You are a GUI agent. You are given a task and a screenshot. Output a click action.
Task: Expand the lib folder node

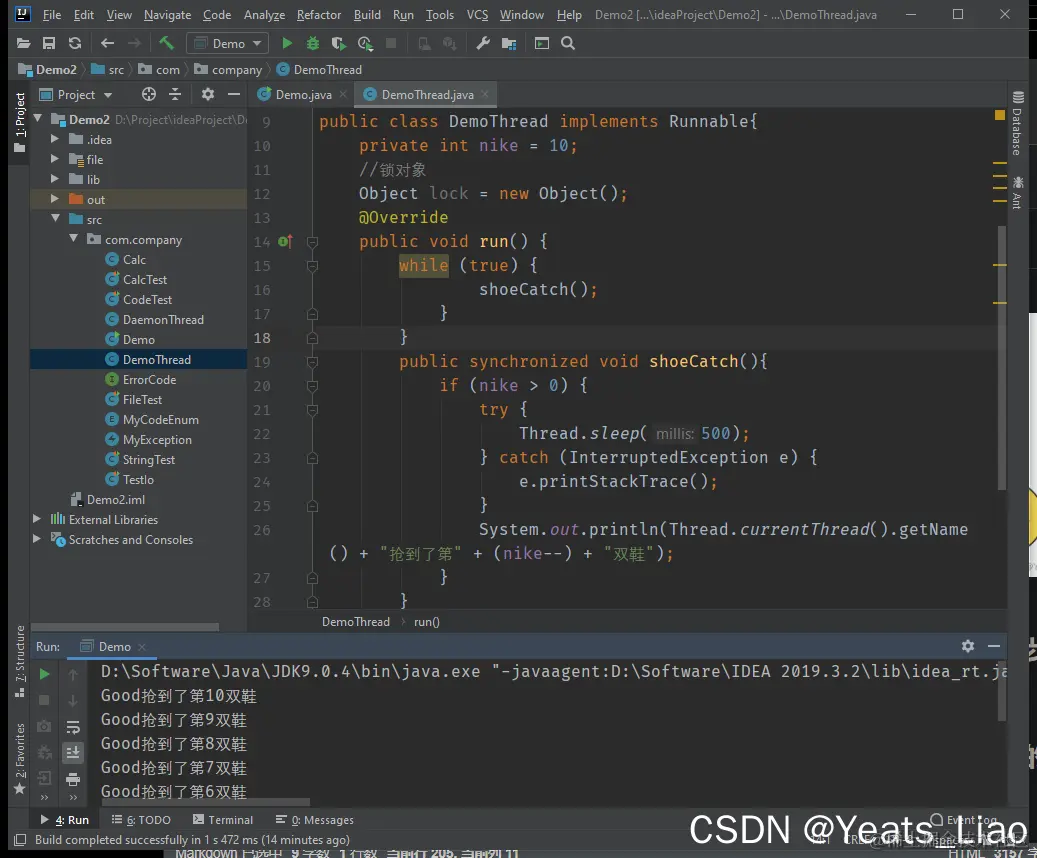coord(55,179)
